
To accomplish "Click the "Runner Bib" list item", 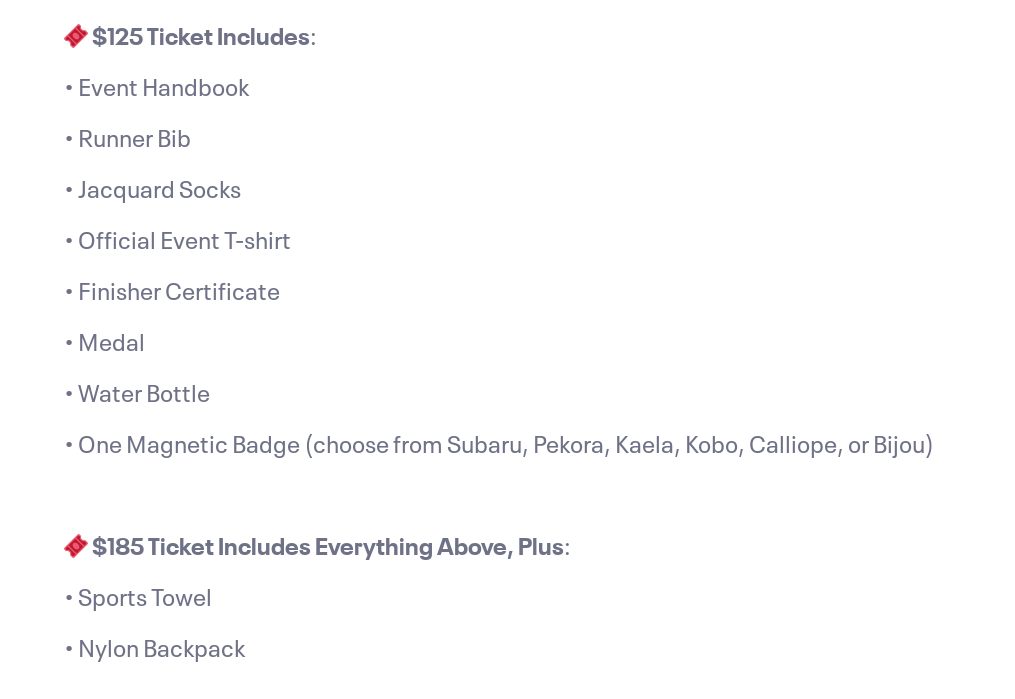I will (134, 139).
